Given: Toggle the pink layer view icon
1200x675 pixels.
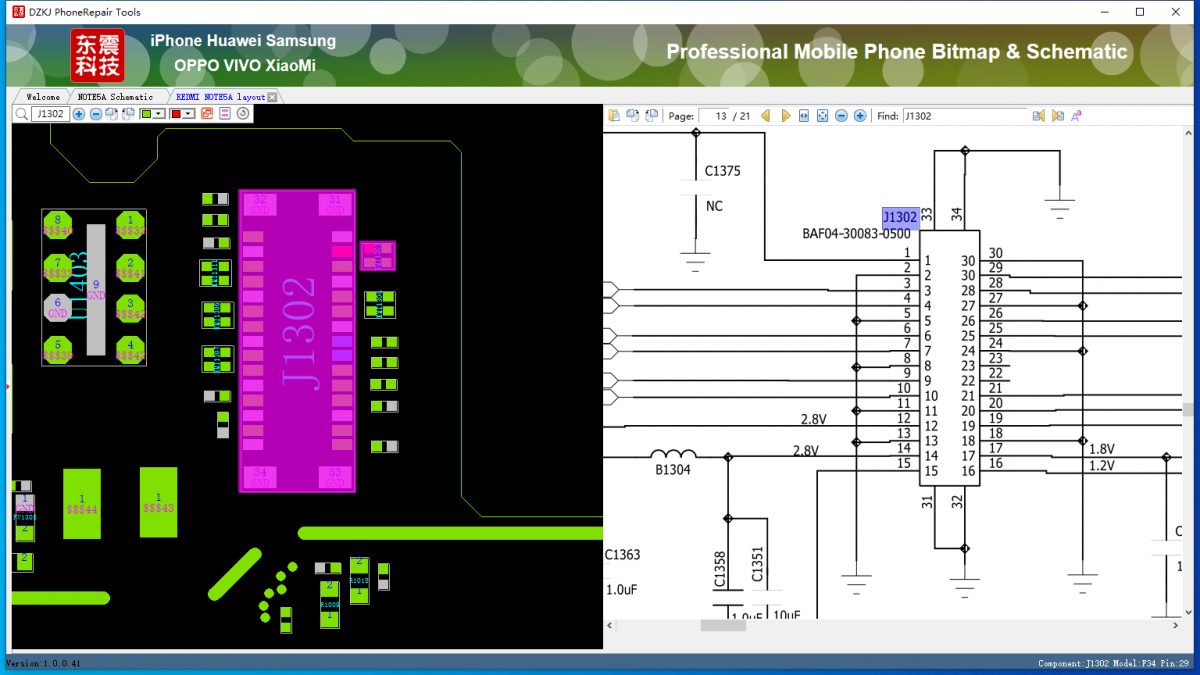Looking at the screenshot, I should click(225, 114).
